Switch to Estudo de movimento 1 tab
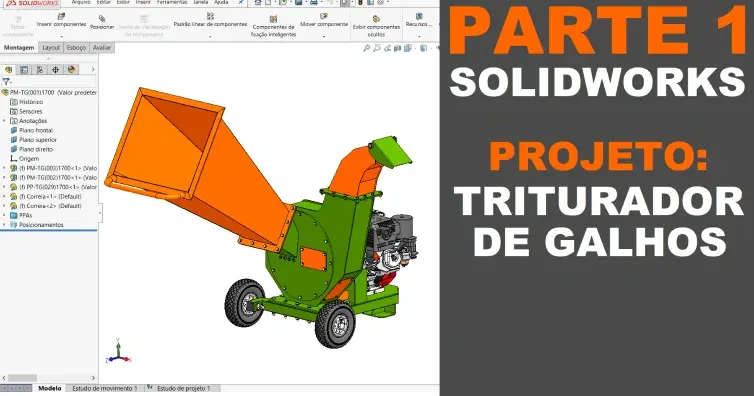This screenshot has width=754, height=396. pos(105,388)
